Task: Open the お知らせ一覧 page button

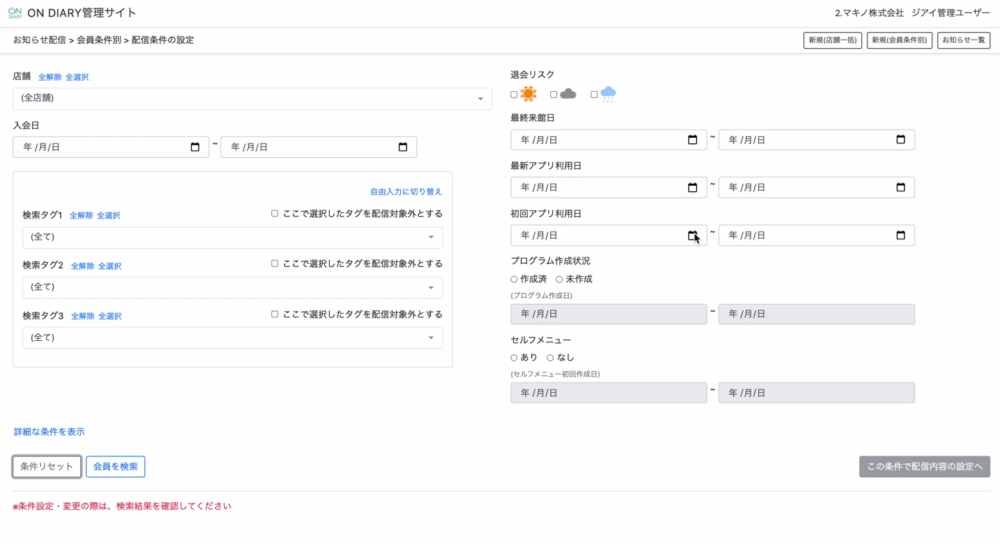Action: click(964, 41)
